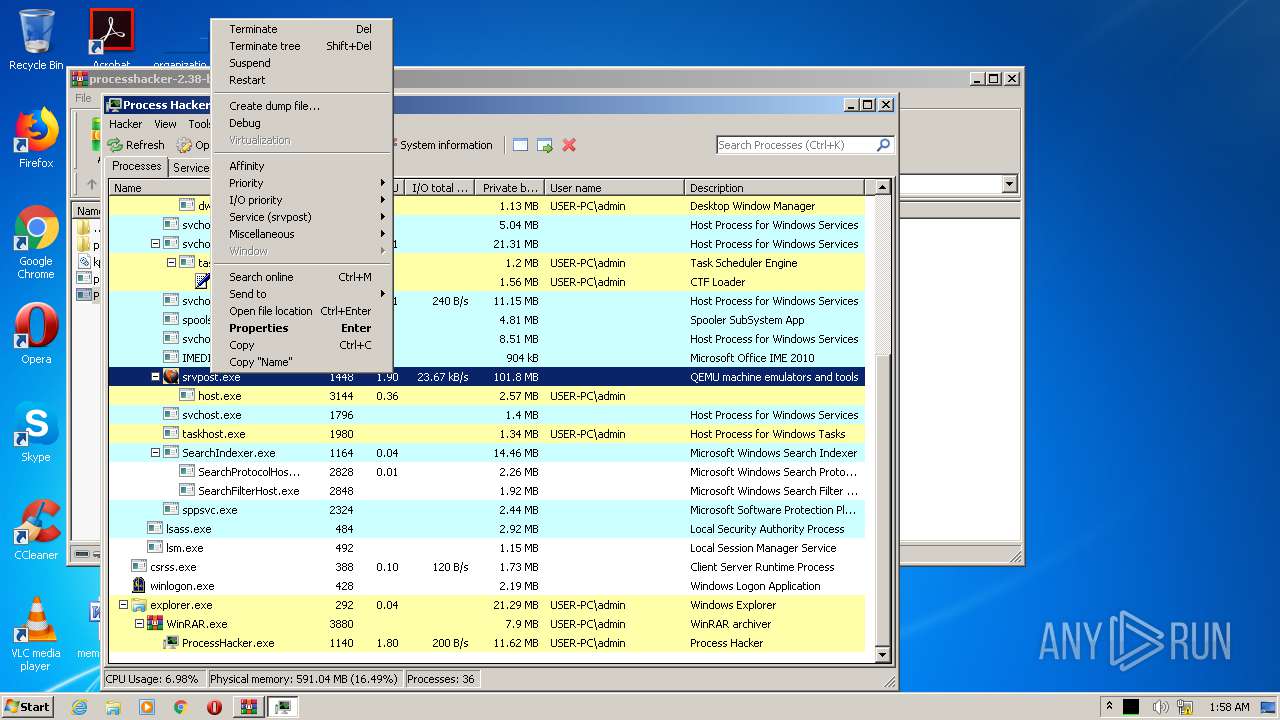Open the Send to submenu
This screenshot has width=1280, height=720.
point(301,294)
